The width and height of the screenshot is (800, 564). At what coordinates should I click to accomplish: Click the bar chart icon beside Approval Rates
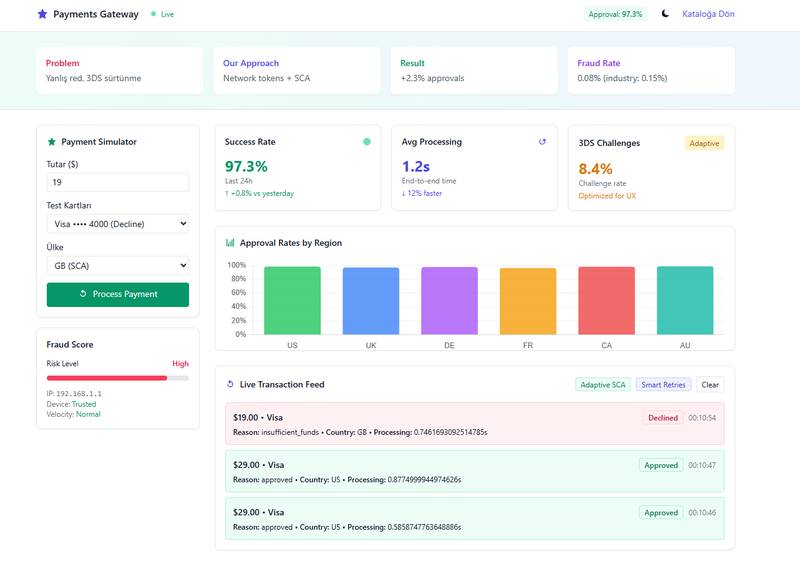230,242
